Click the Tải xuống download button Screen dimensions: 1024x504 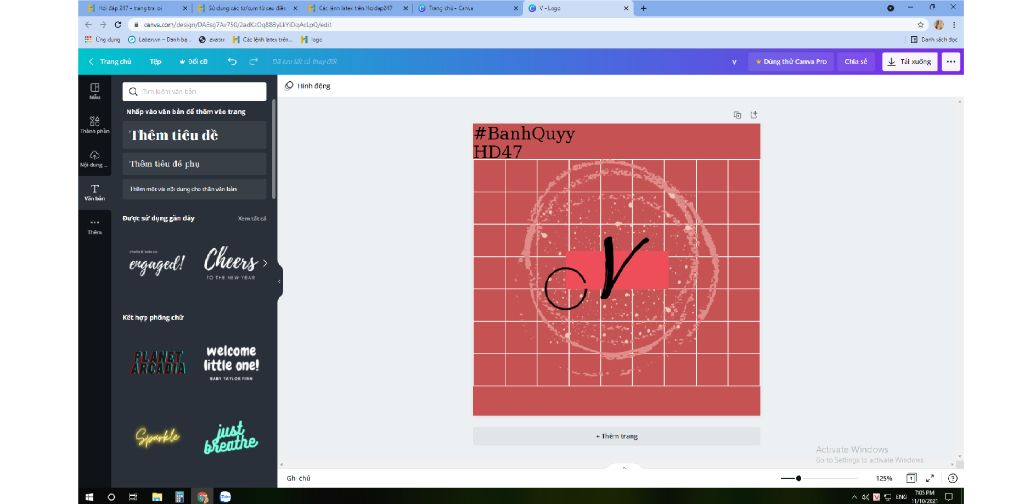tap(910, 61)
